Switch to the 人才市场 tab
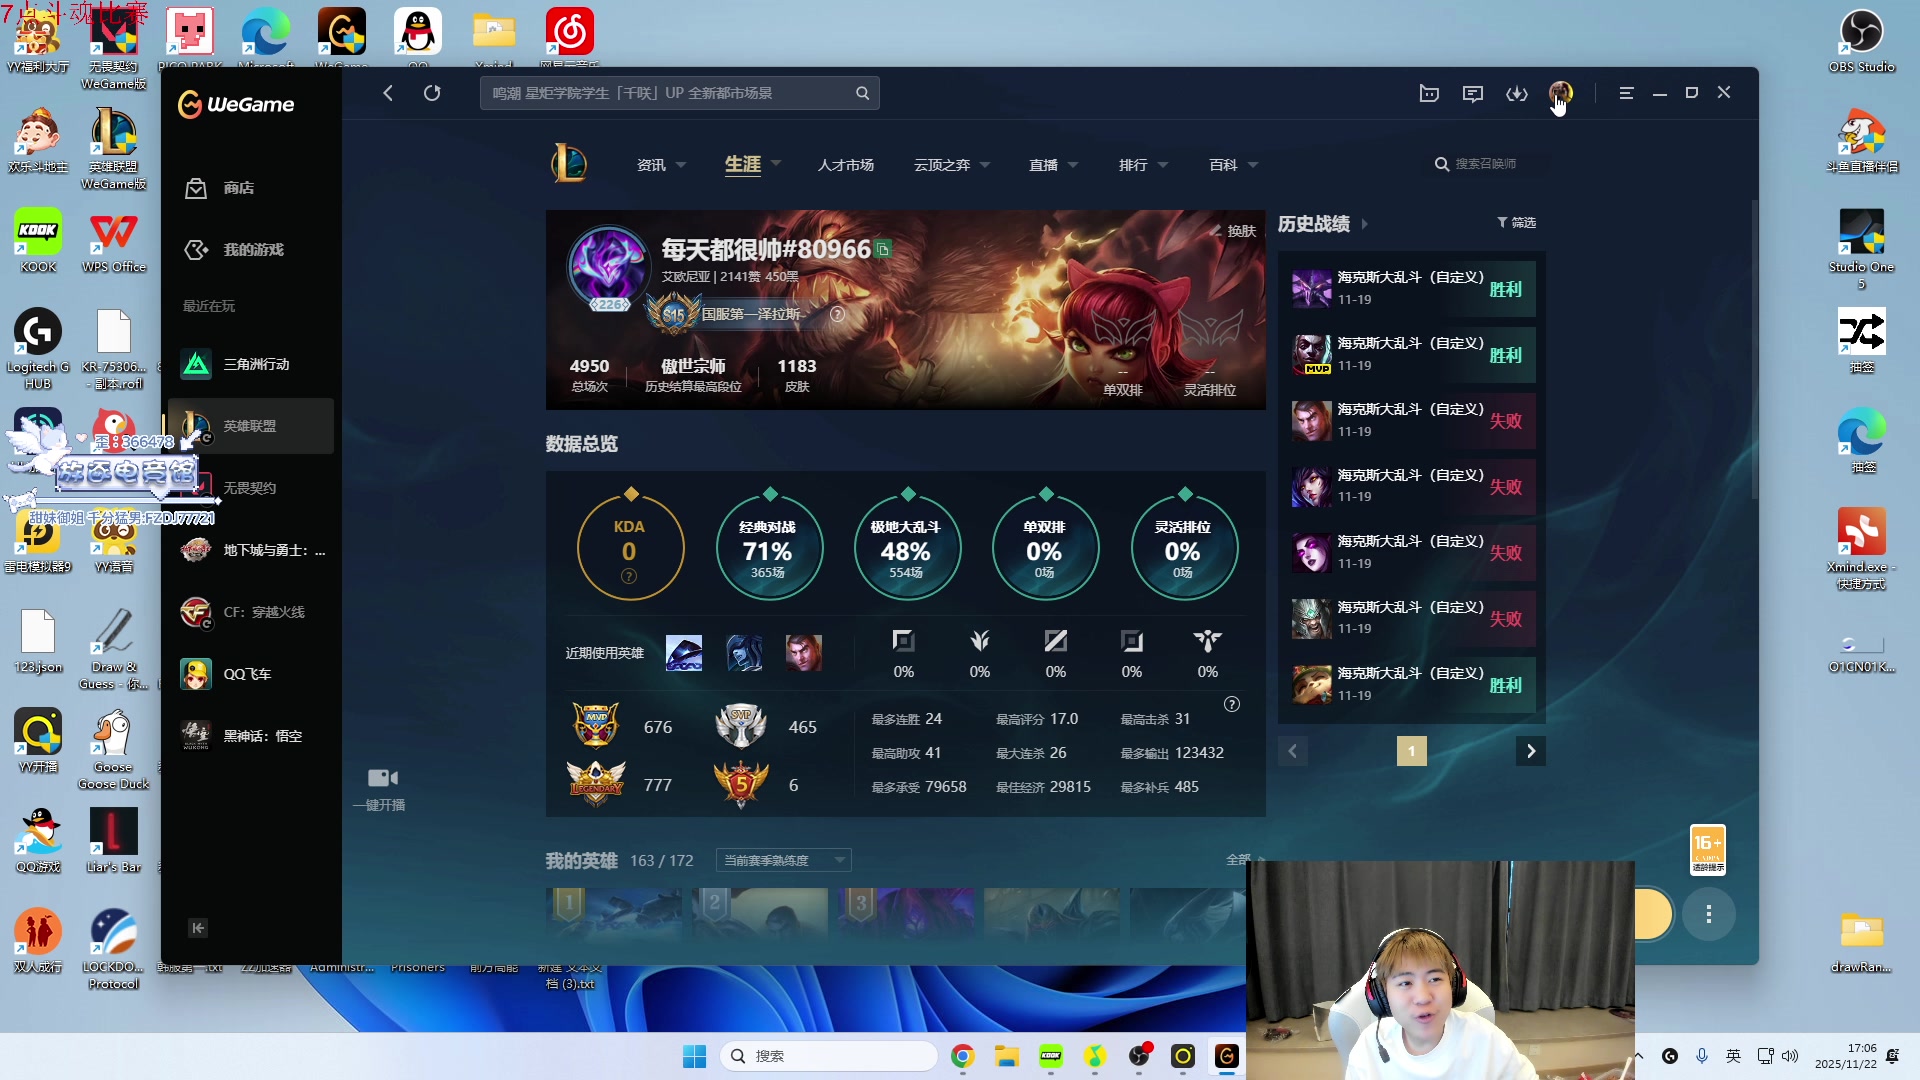Viewport: 1920px width, 1080px height. pos(845,165)
